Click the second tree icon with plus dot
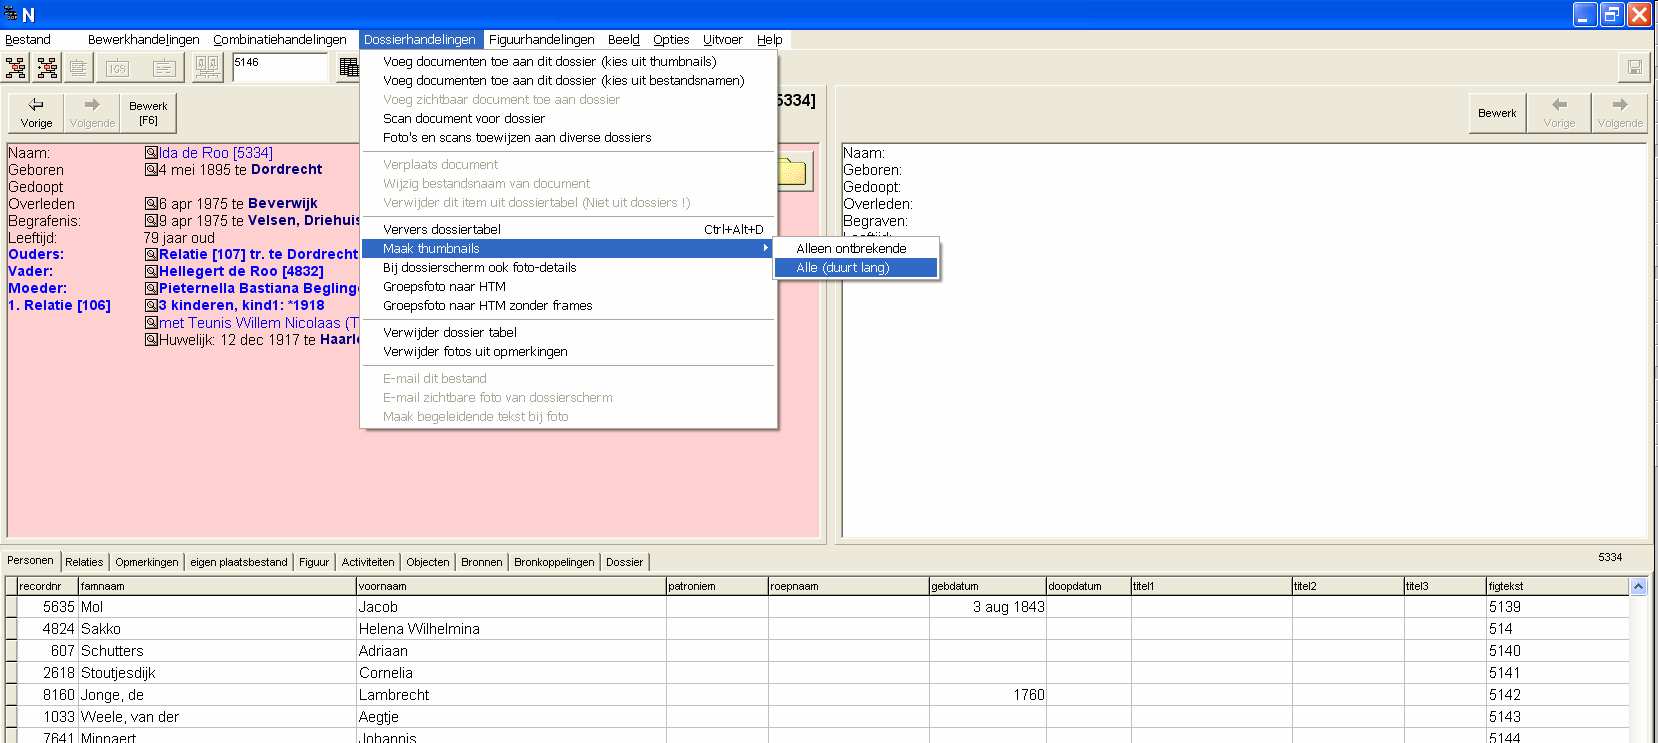Screen dimensions: 1658x743 pyautogui.click(x=47, y=68)
